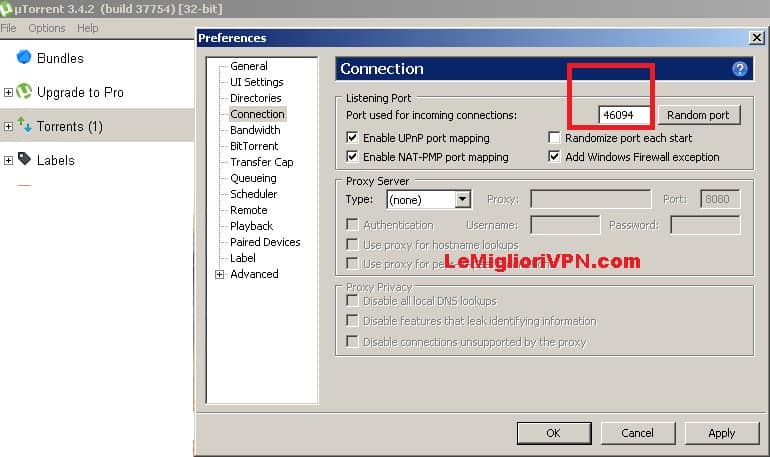Click the Random port button
770x457 pixels.
pyautogui.click(x=699, y=115)
